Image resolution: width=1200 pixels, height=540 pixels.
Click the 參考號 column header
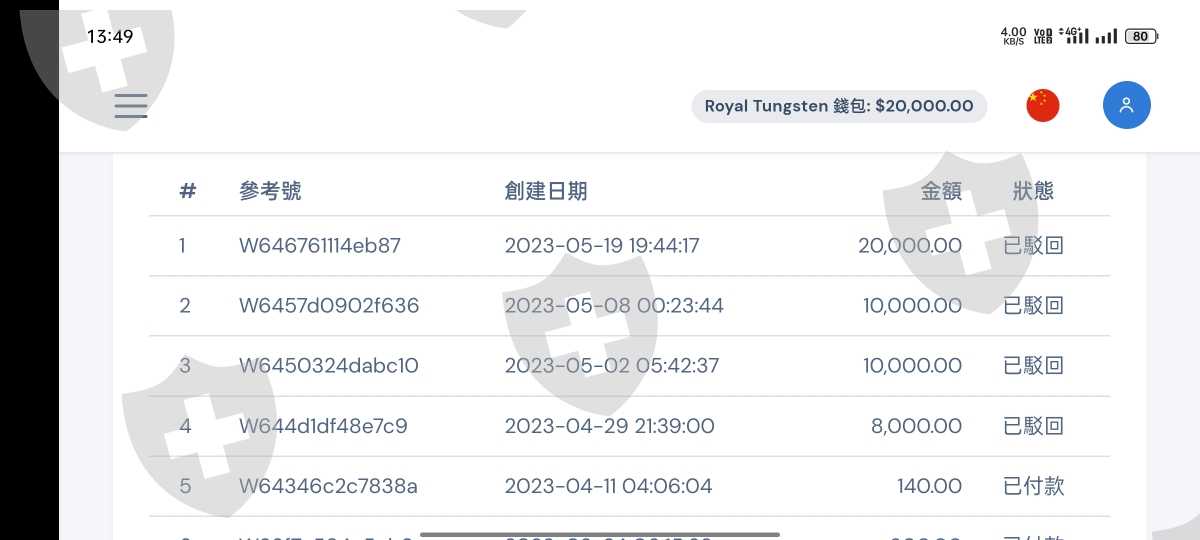pos(270,191)
